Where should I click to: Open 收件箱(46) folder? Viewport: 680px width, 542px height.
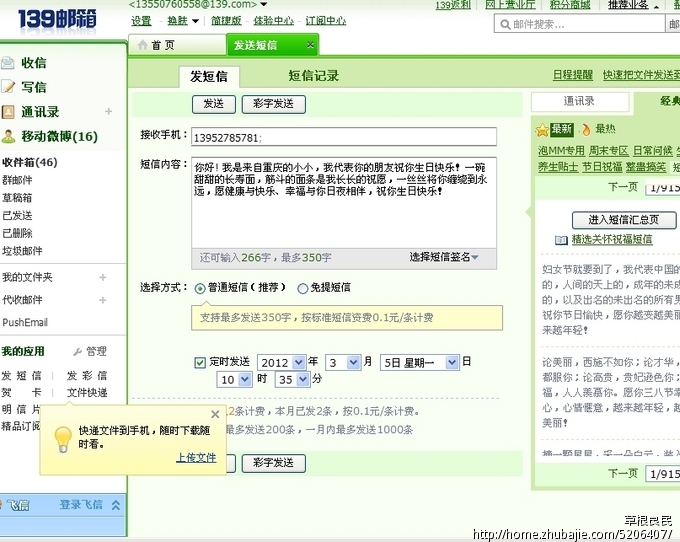point(29,163)
